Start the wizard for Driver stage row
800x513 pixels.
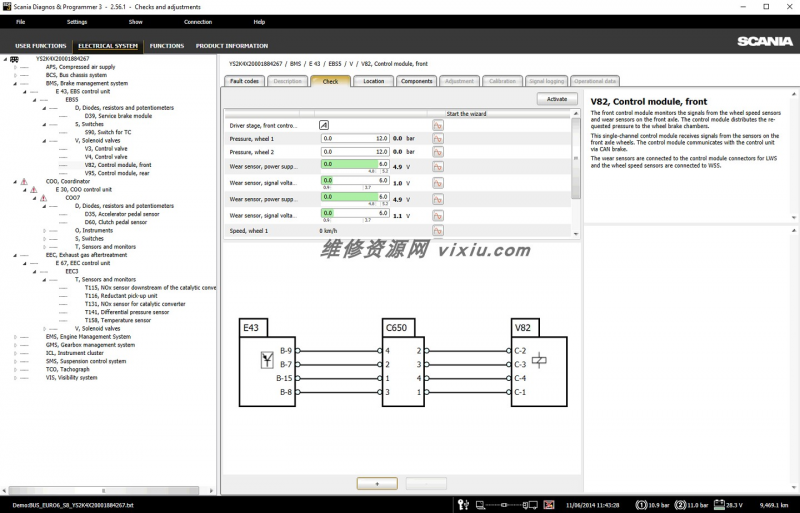point(438,125)
